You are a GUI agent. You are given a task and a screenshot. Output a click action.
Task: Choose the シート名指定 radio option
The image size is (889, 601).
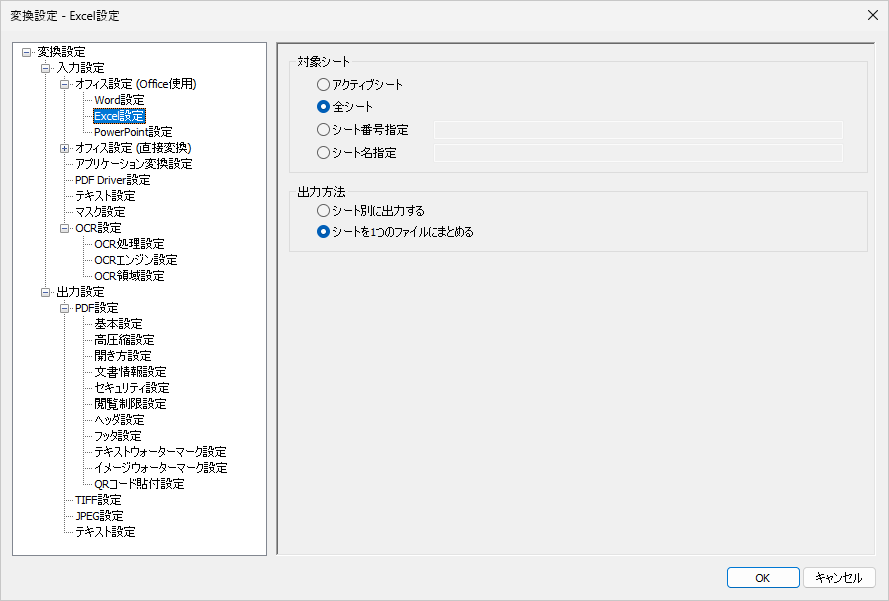[x=323, y=153]
